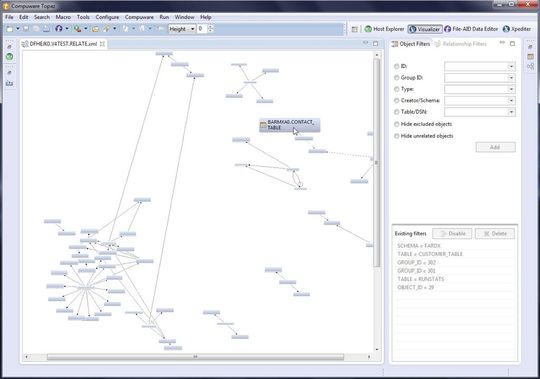Click the Save toolbar icon
This screenshot has height=379, width=540.
pos(26,29)
